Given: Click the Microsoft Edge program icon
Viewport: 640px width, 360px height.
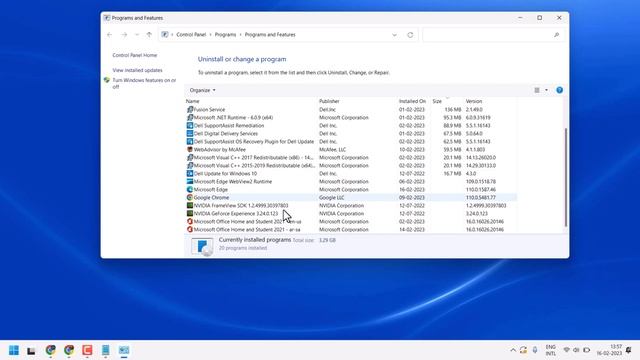Looking at the screenshot, I should tap(190, 189).
